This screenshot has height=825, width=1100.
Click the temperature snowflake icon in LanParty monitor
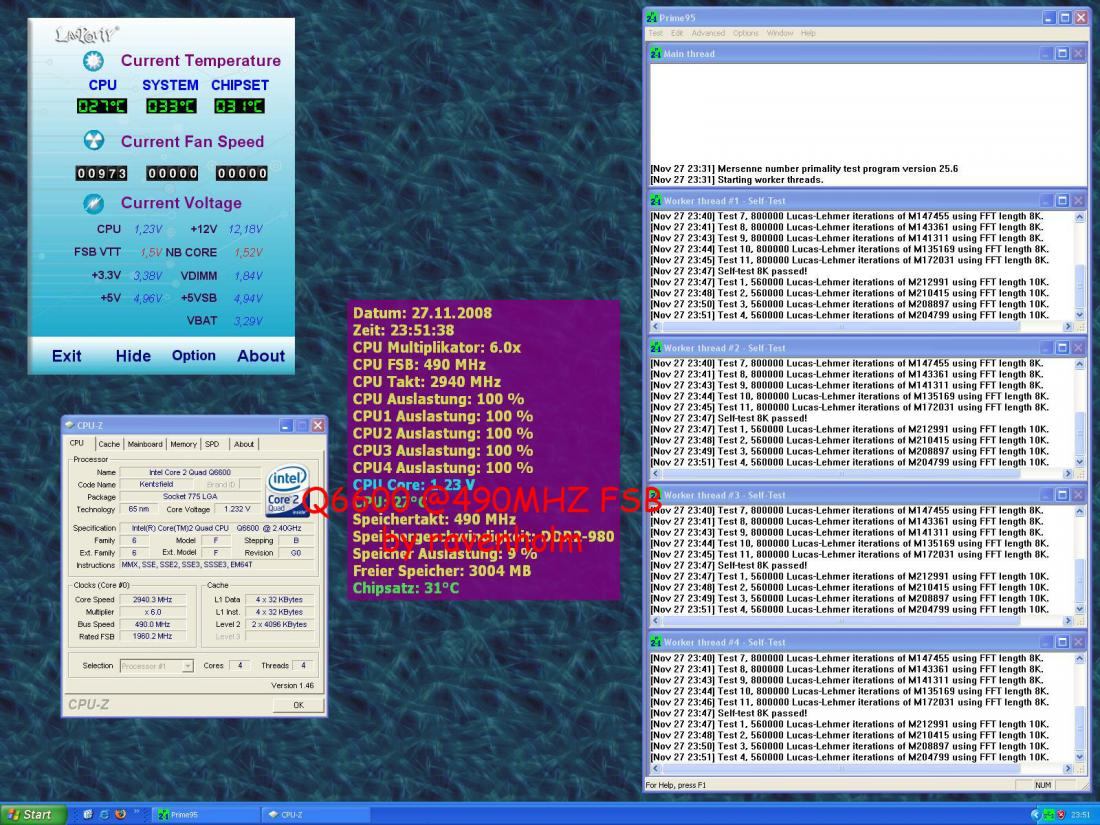(x=93, y=61)
